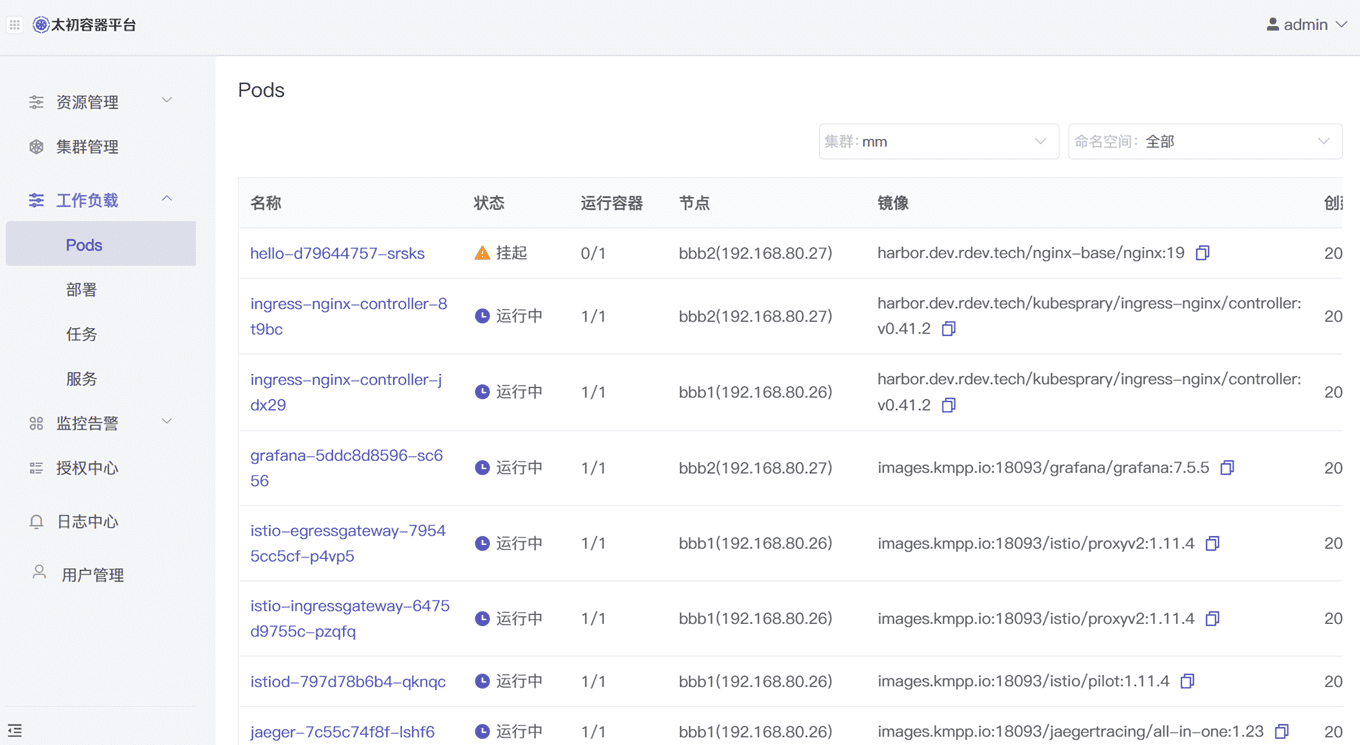Click the 镜像 column header
The height and width of the screenshot is (745, 1360).
point(893,203)
